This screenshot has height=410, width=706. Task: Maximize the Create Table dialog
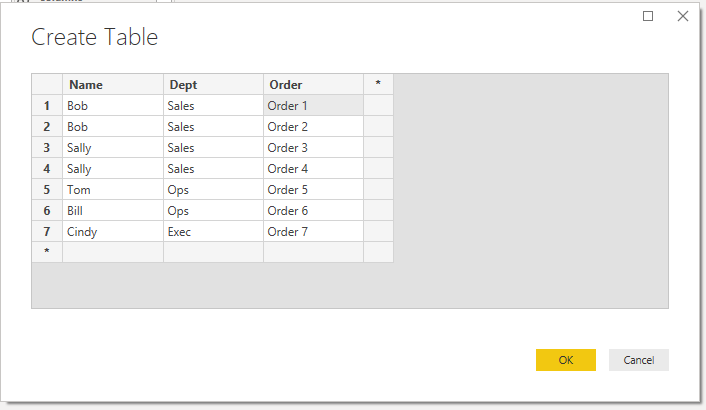648,16
